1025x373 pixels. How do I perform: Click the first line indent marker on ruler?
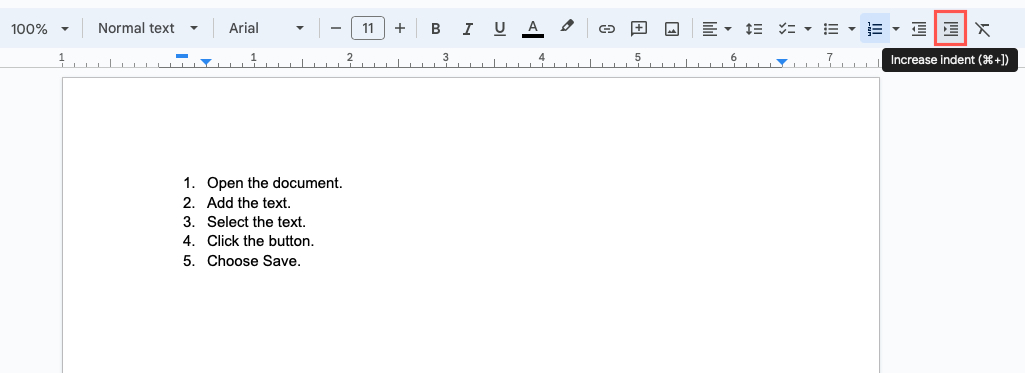(x=182, y=56)
